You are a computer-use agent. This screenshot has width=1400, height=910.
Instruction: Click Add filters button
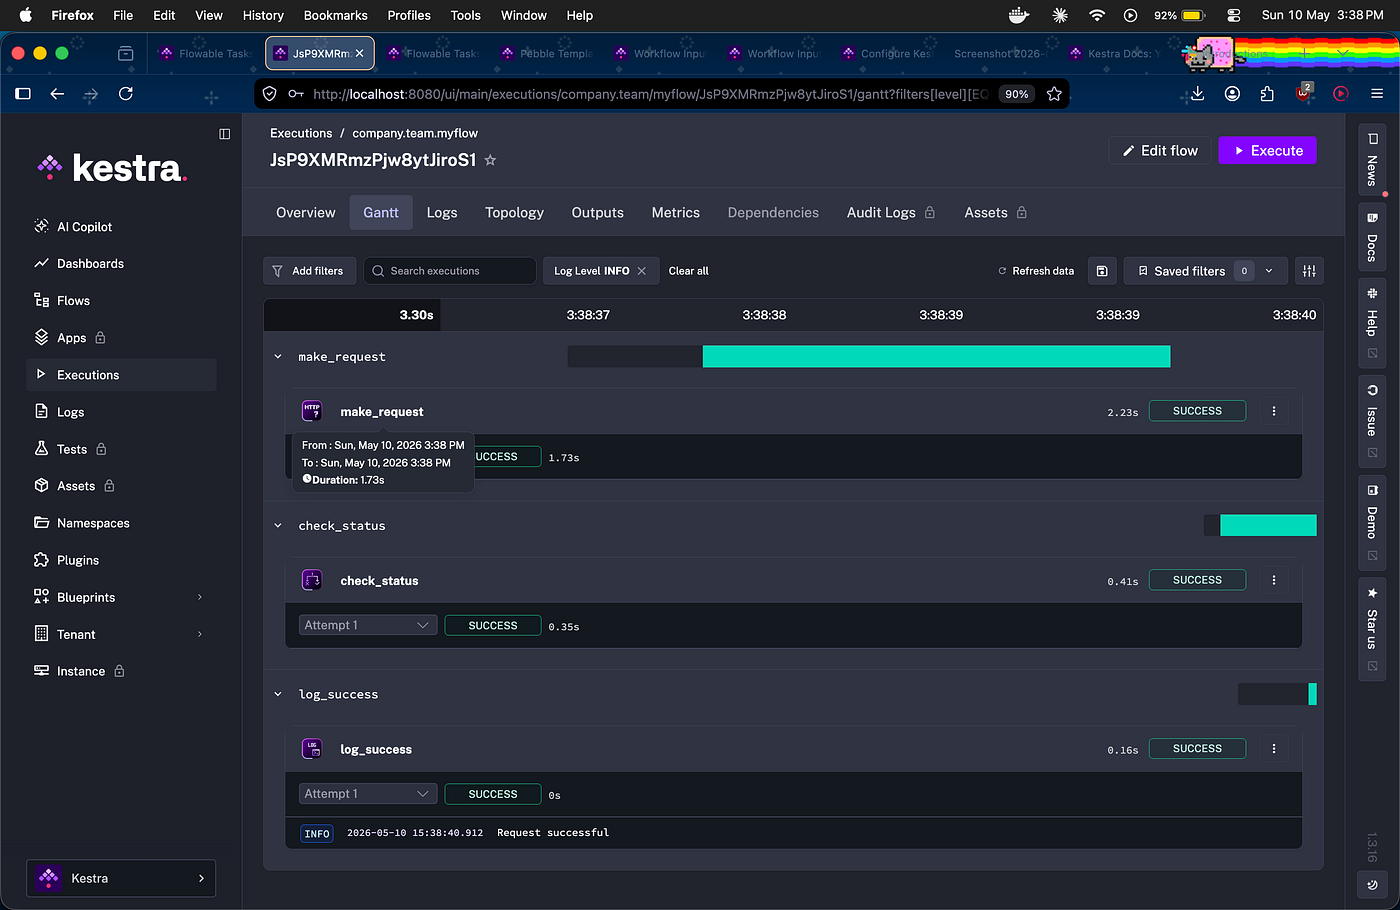click(x=309, y=271)
